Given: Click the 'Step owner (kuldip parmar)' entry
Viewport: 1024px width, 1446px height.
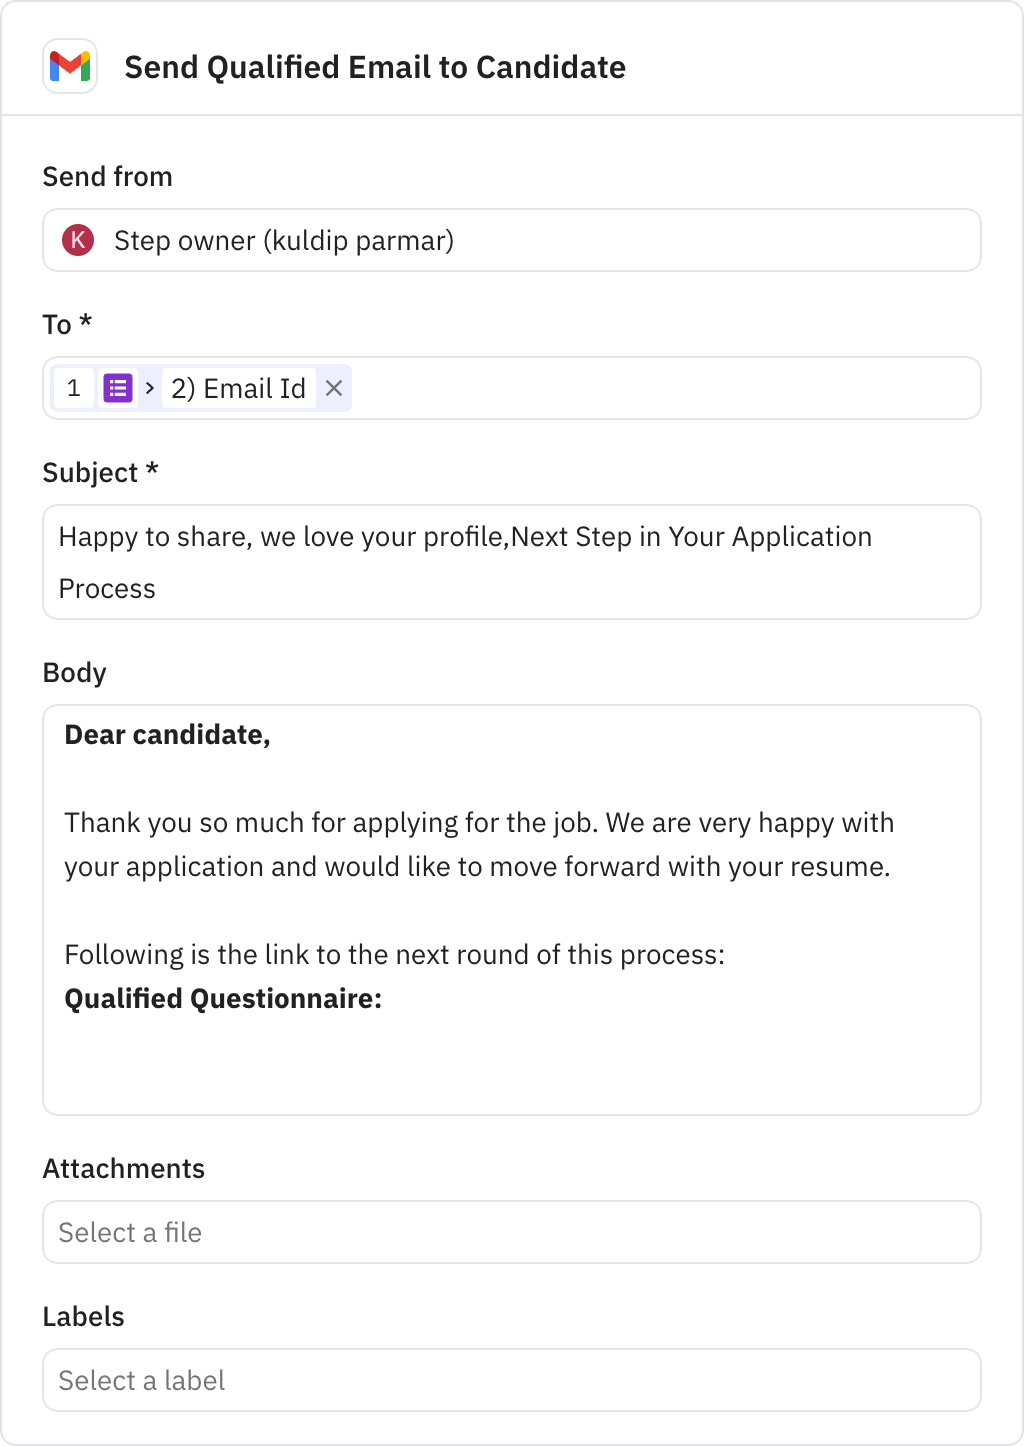Looking at the screenshot, I should click(284, 240).
